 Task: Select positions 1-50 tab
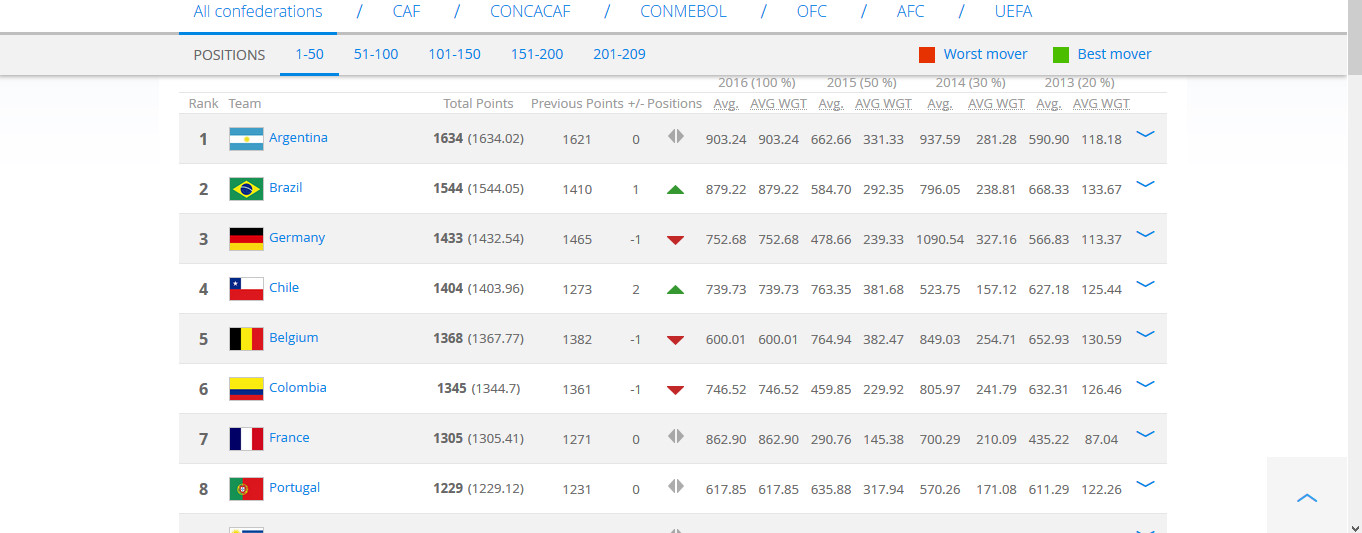click(x=309, y=54)
